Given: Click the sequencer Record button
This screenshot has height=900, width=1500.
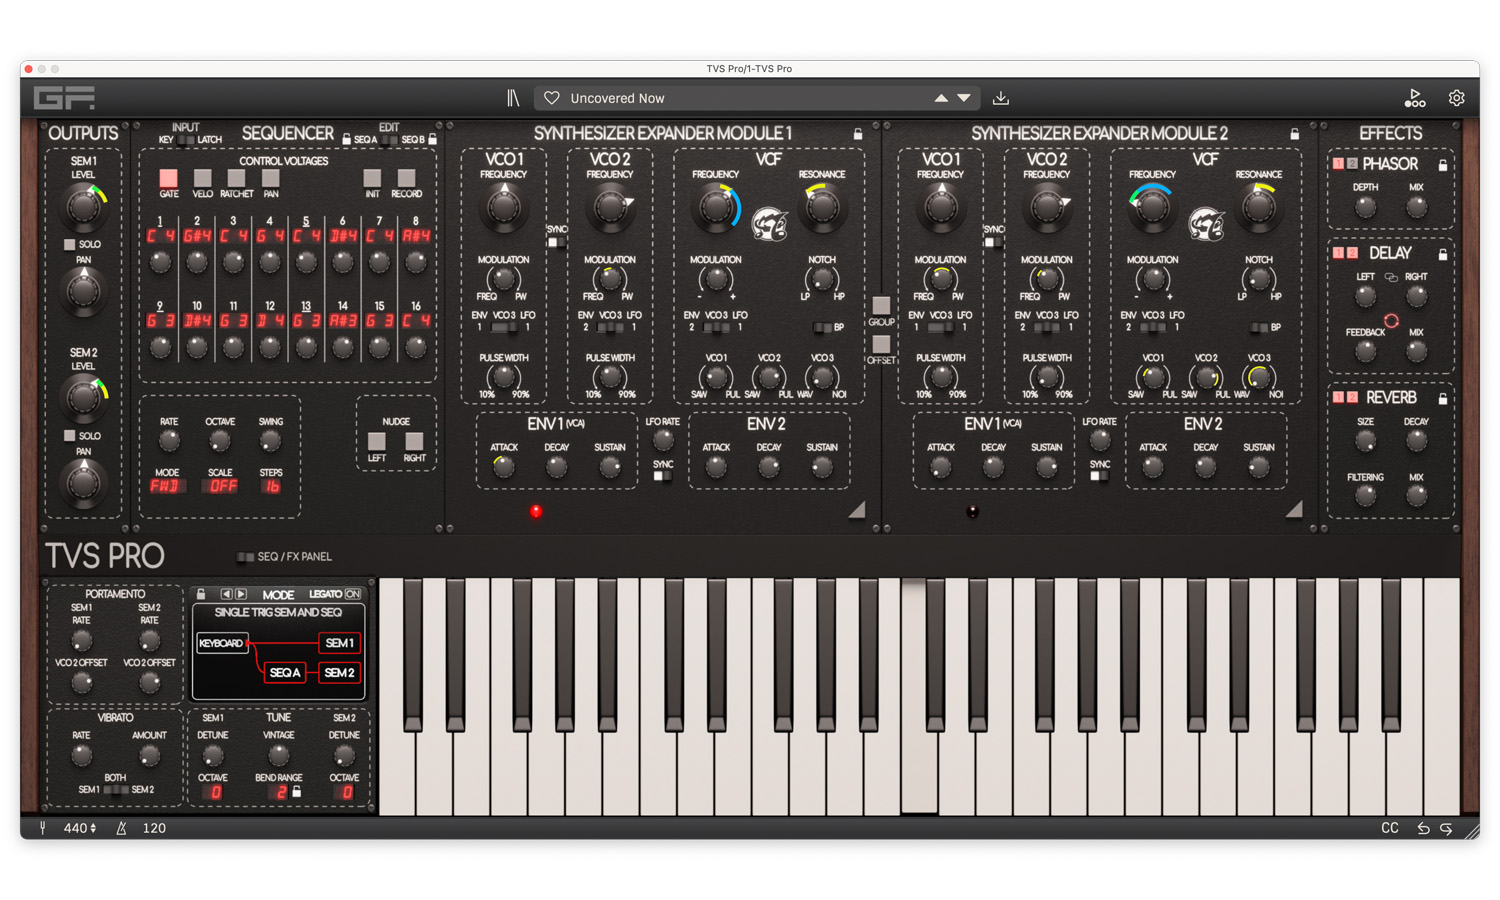Looking at the screenshot, I should pos(406,178).
